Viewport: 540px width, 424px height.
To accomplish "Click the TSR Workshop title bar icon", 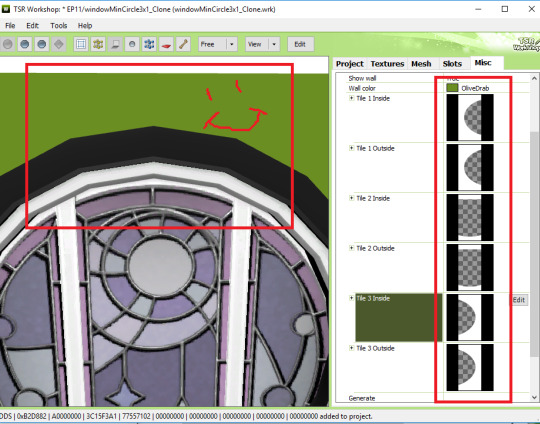I will tap(5, 9).
